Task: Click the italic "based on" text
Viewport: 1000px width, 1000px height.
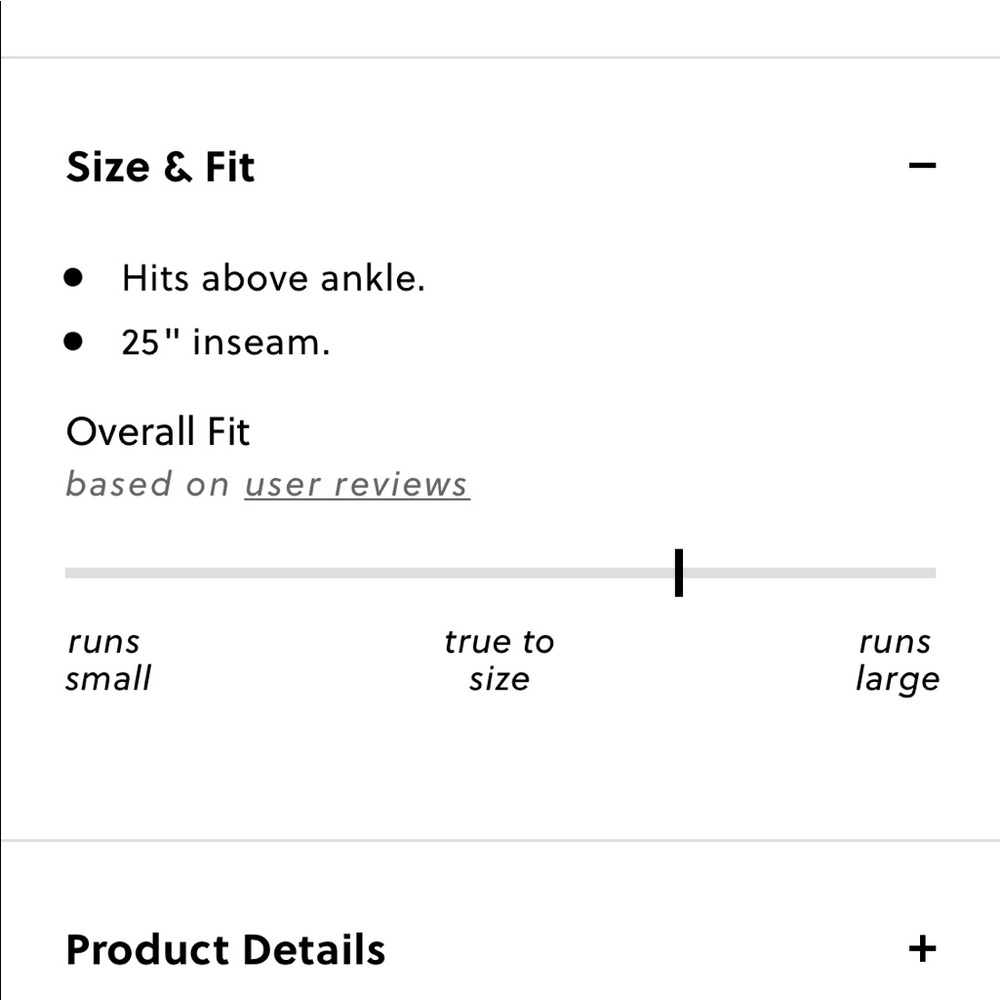Action: click(148, 485)
